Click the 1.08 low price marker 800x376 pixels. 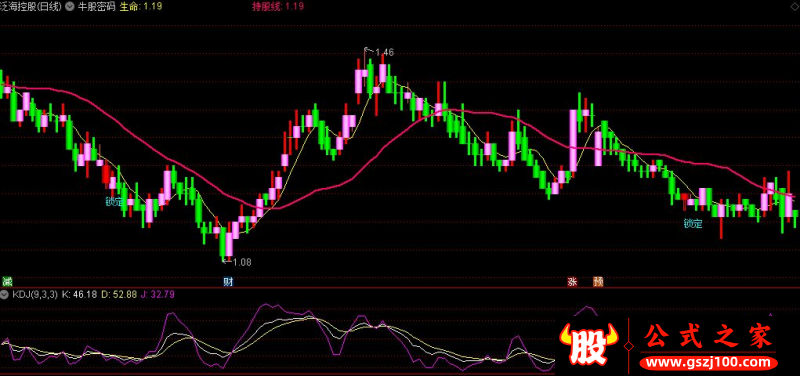(x=241, y=262)
